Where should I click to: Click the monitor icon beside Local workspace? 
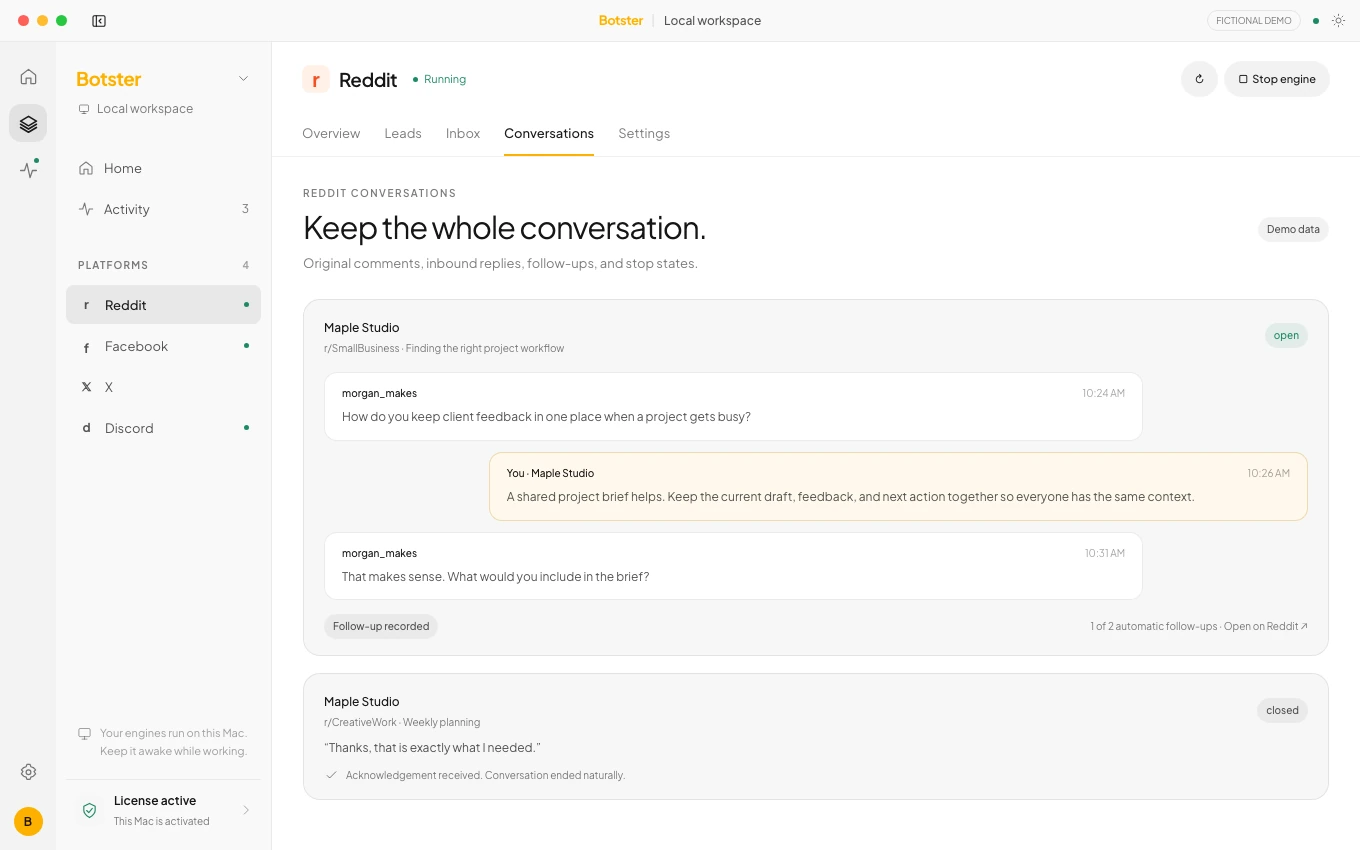[x=84, y=109]
